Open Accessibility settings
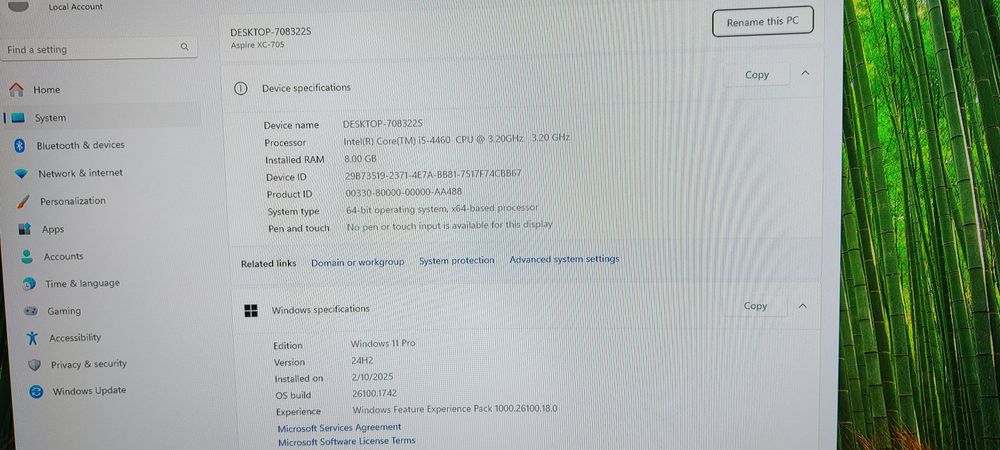This screenshot has width=1000, height=450. (x=75, y=338)
